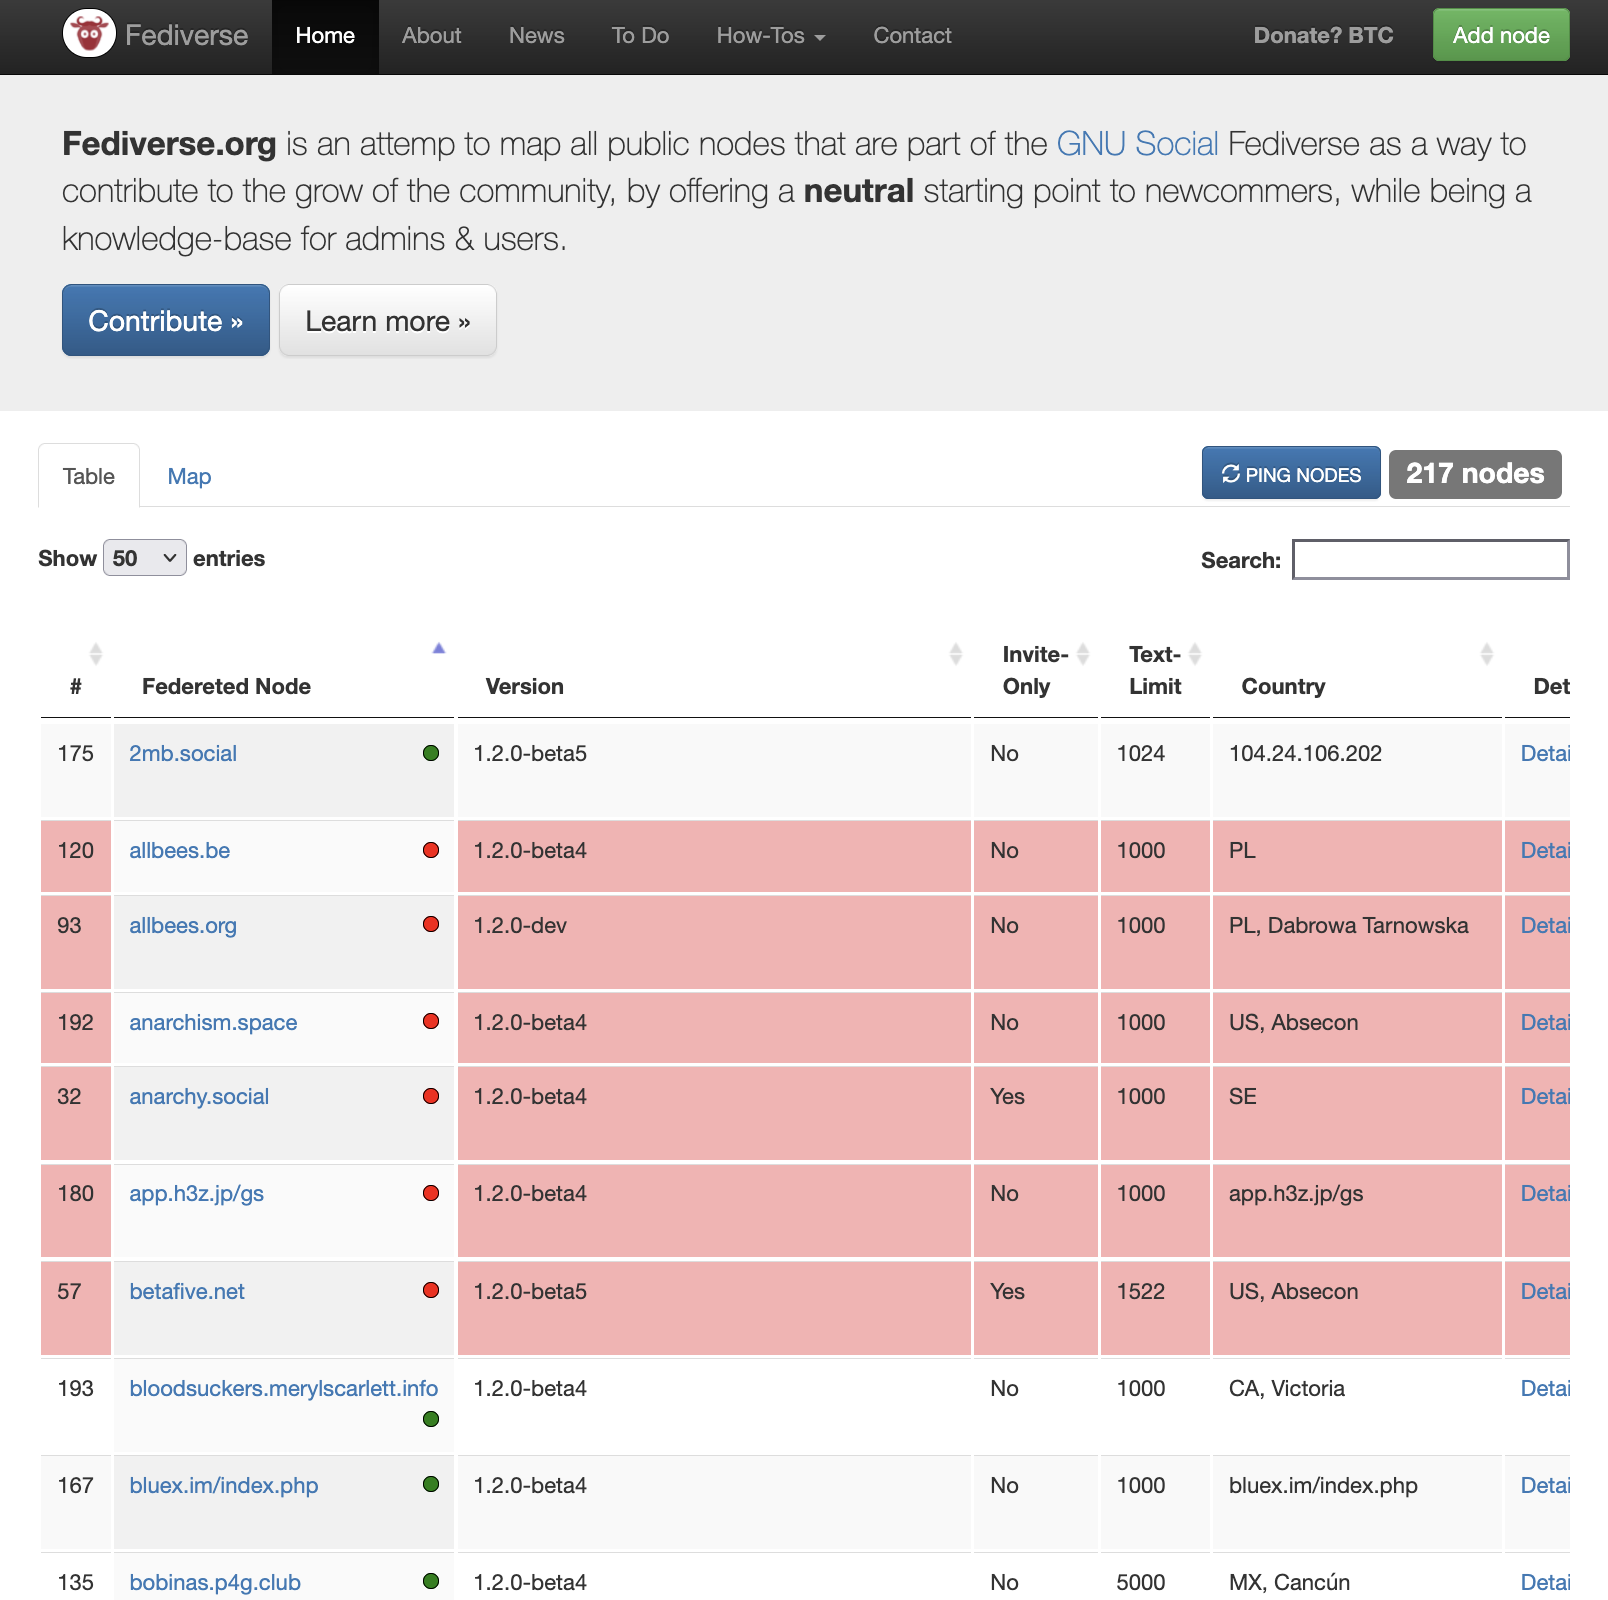Screen dimensions: 1608x1600
Task: Click the green status dot for 2mb.social
Action: 431,753
